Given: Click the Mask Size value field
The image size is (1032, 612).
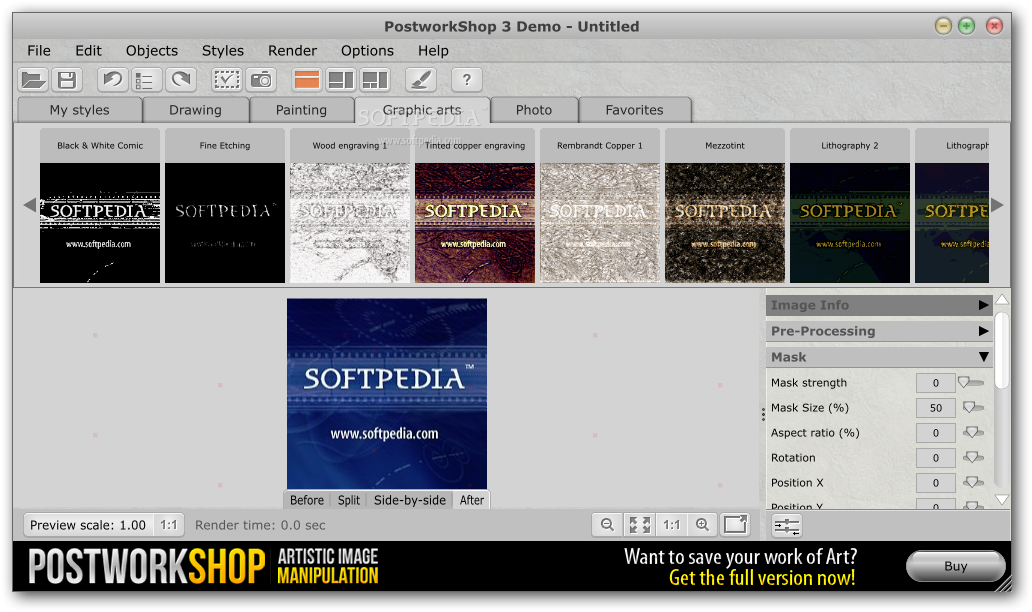Looking at the screenshot, I should coord(935,408).
